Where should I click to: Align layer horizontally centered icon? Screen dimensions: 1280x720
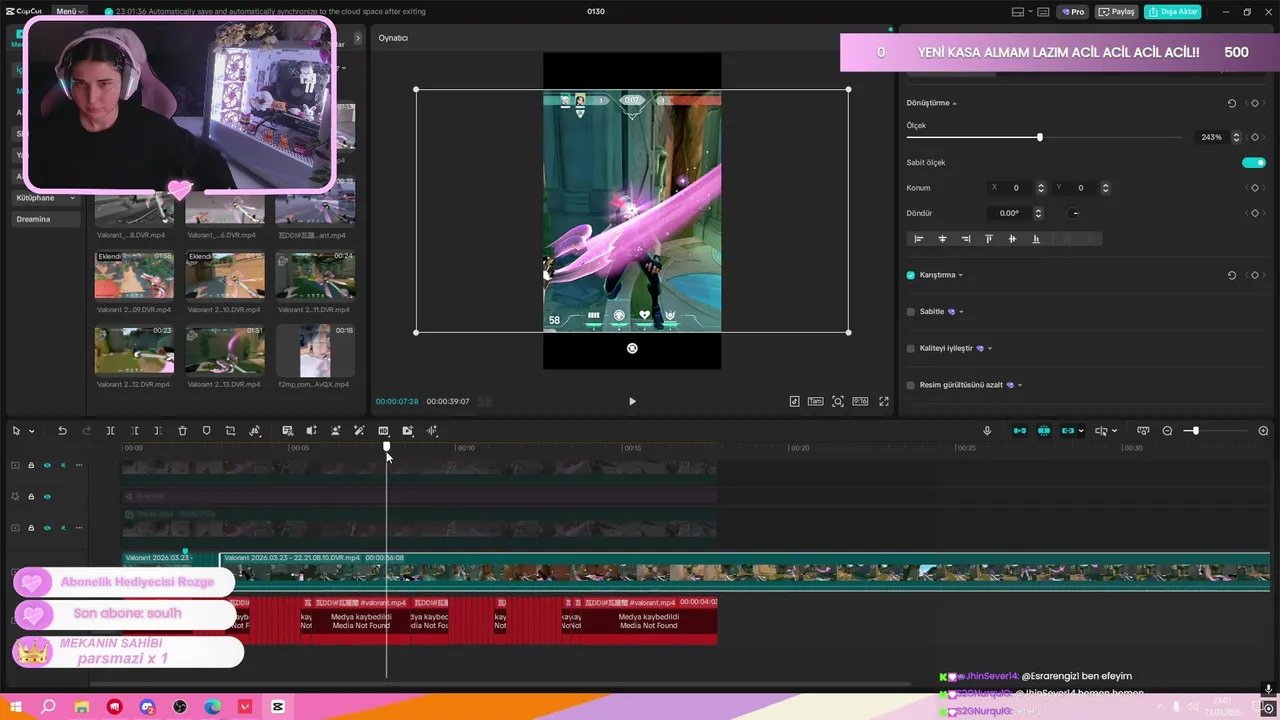click(x=942, y=239)
